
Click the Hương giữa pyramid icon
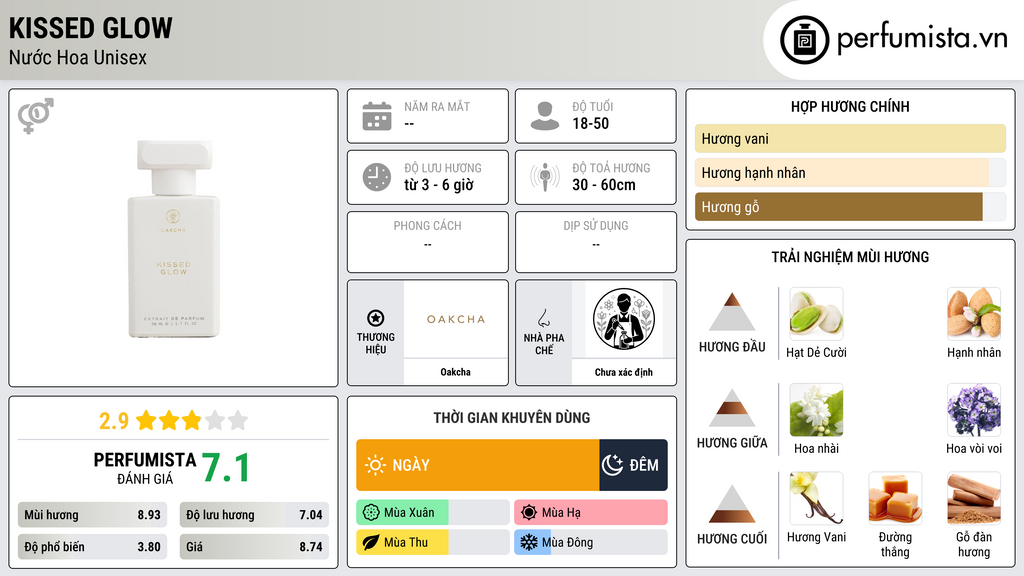coord(732,408)
